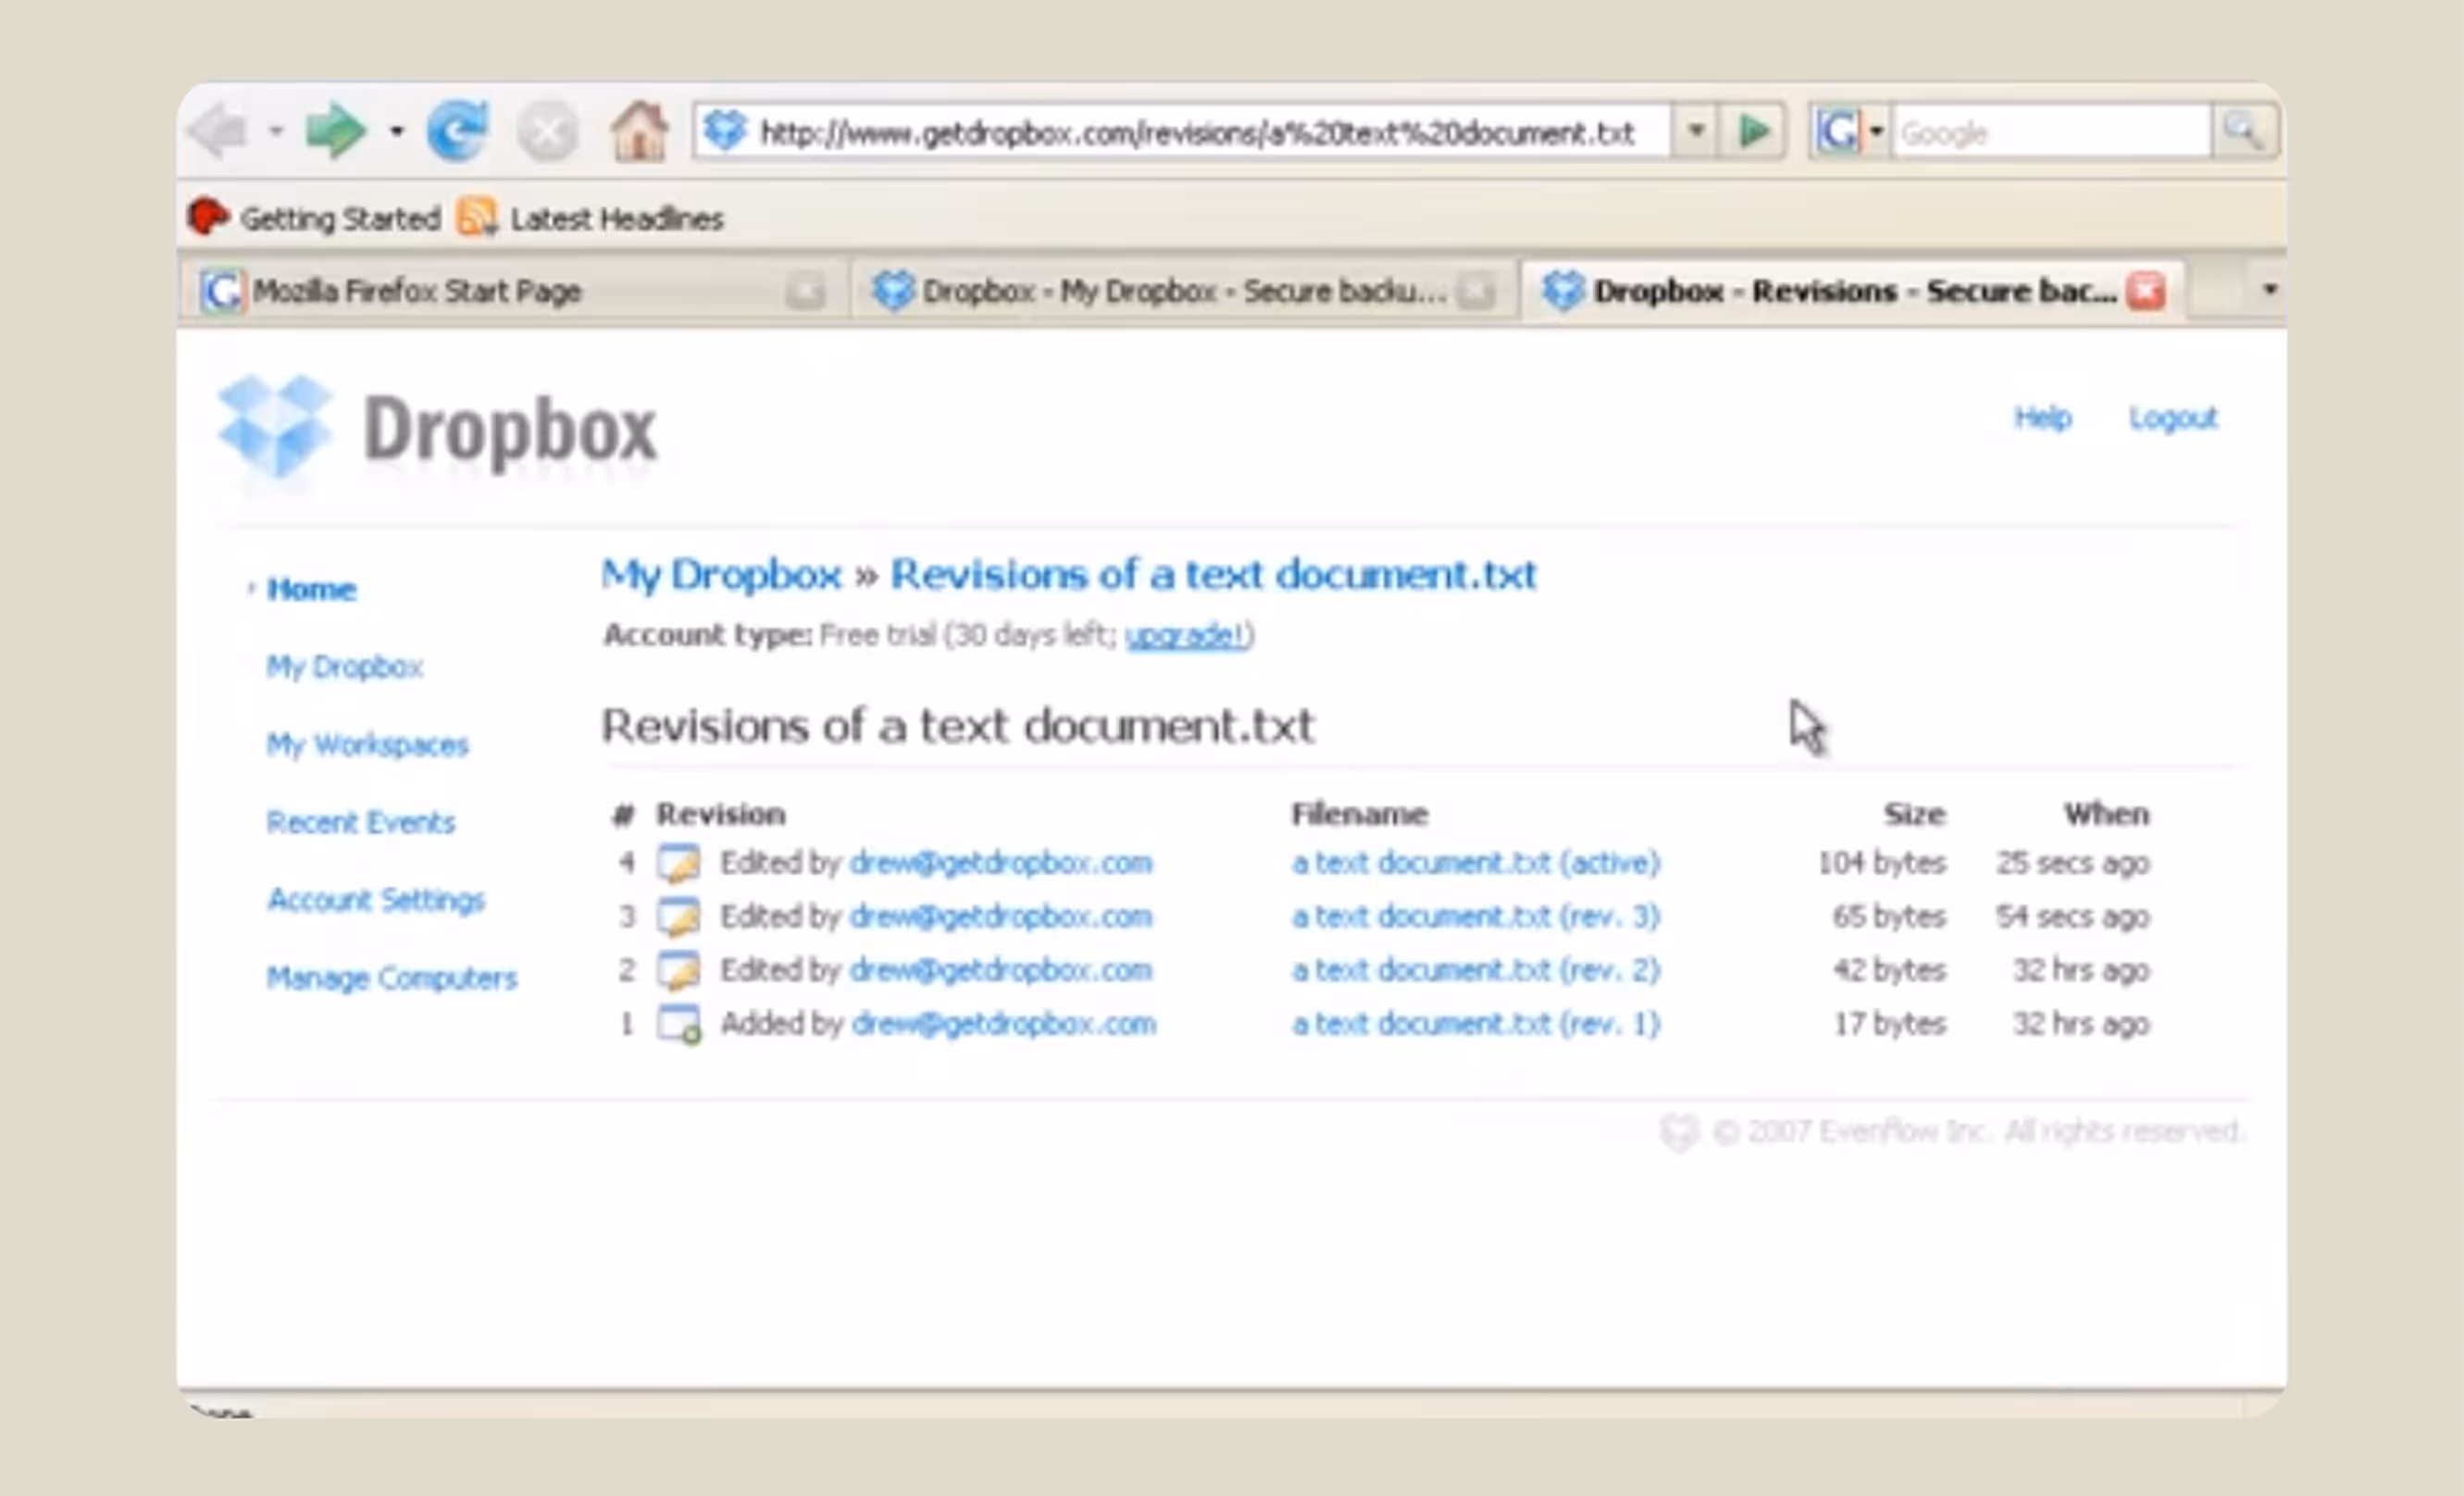Click the edit icon of revision 2

click(678, 971)
